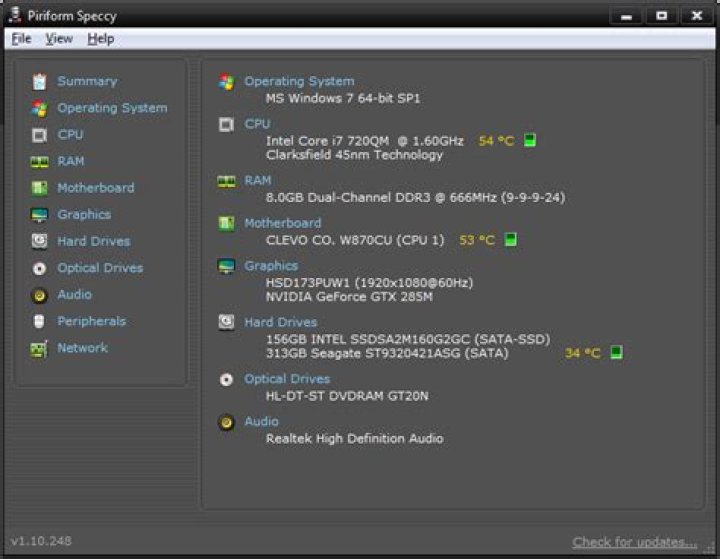Open the Motherboard label in sidebar
The width and height of the screenshot is (720, 559).
pyautogui.click(x=96, y=188)
